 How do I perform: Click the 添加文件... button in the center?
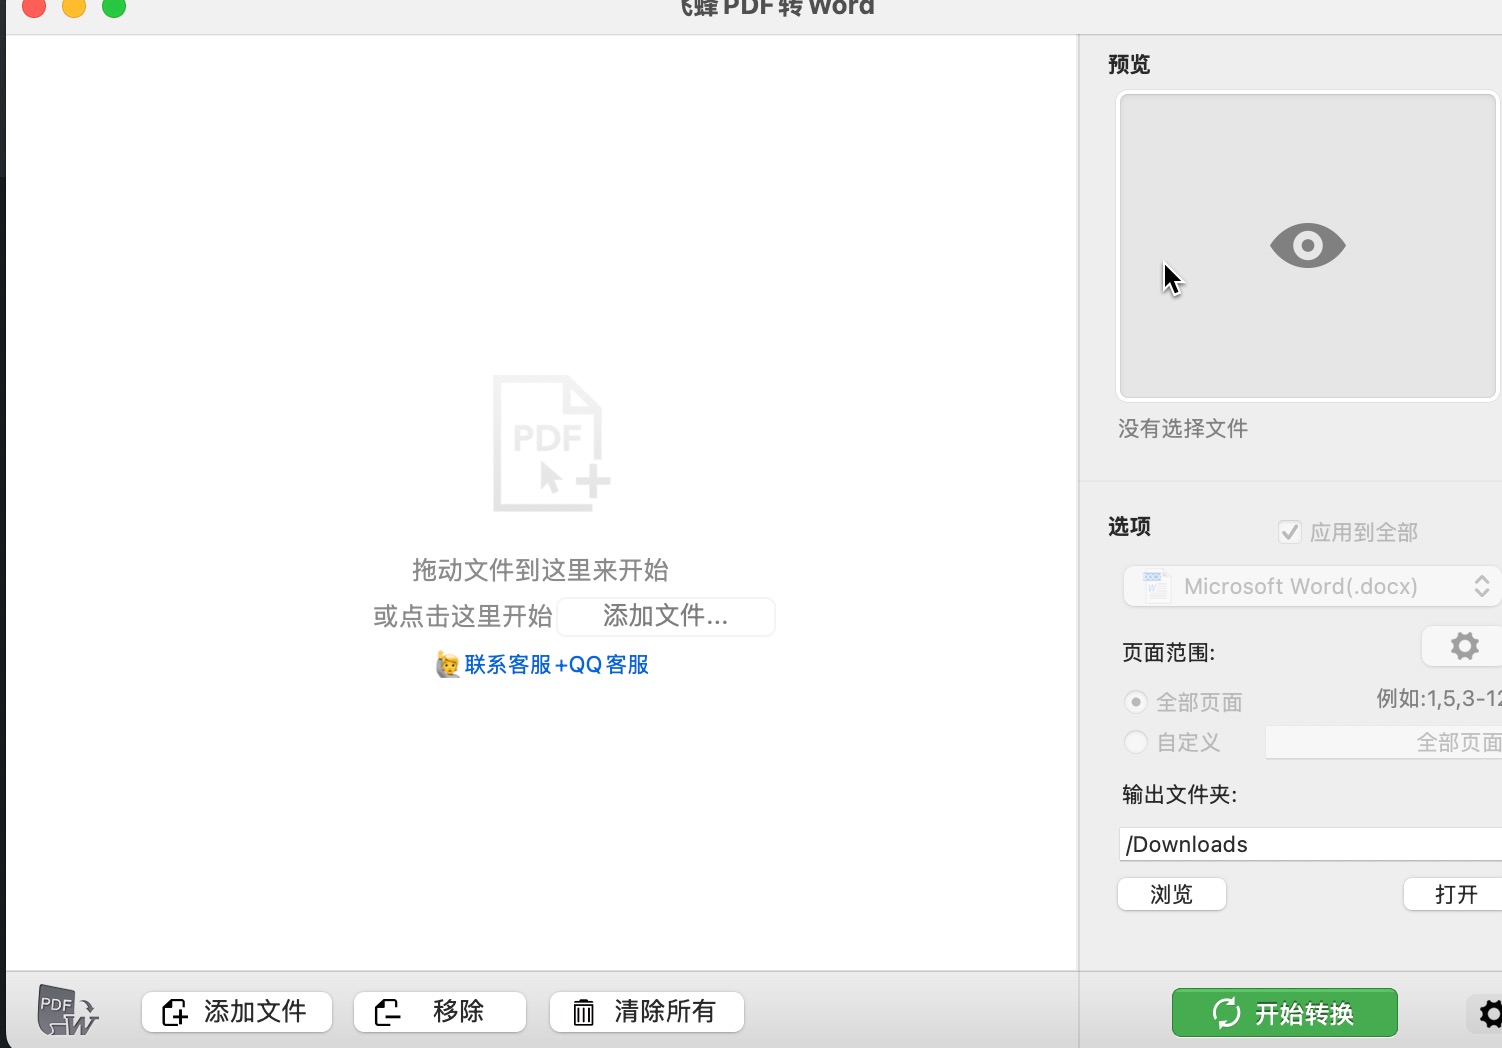coord(665,616)
